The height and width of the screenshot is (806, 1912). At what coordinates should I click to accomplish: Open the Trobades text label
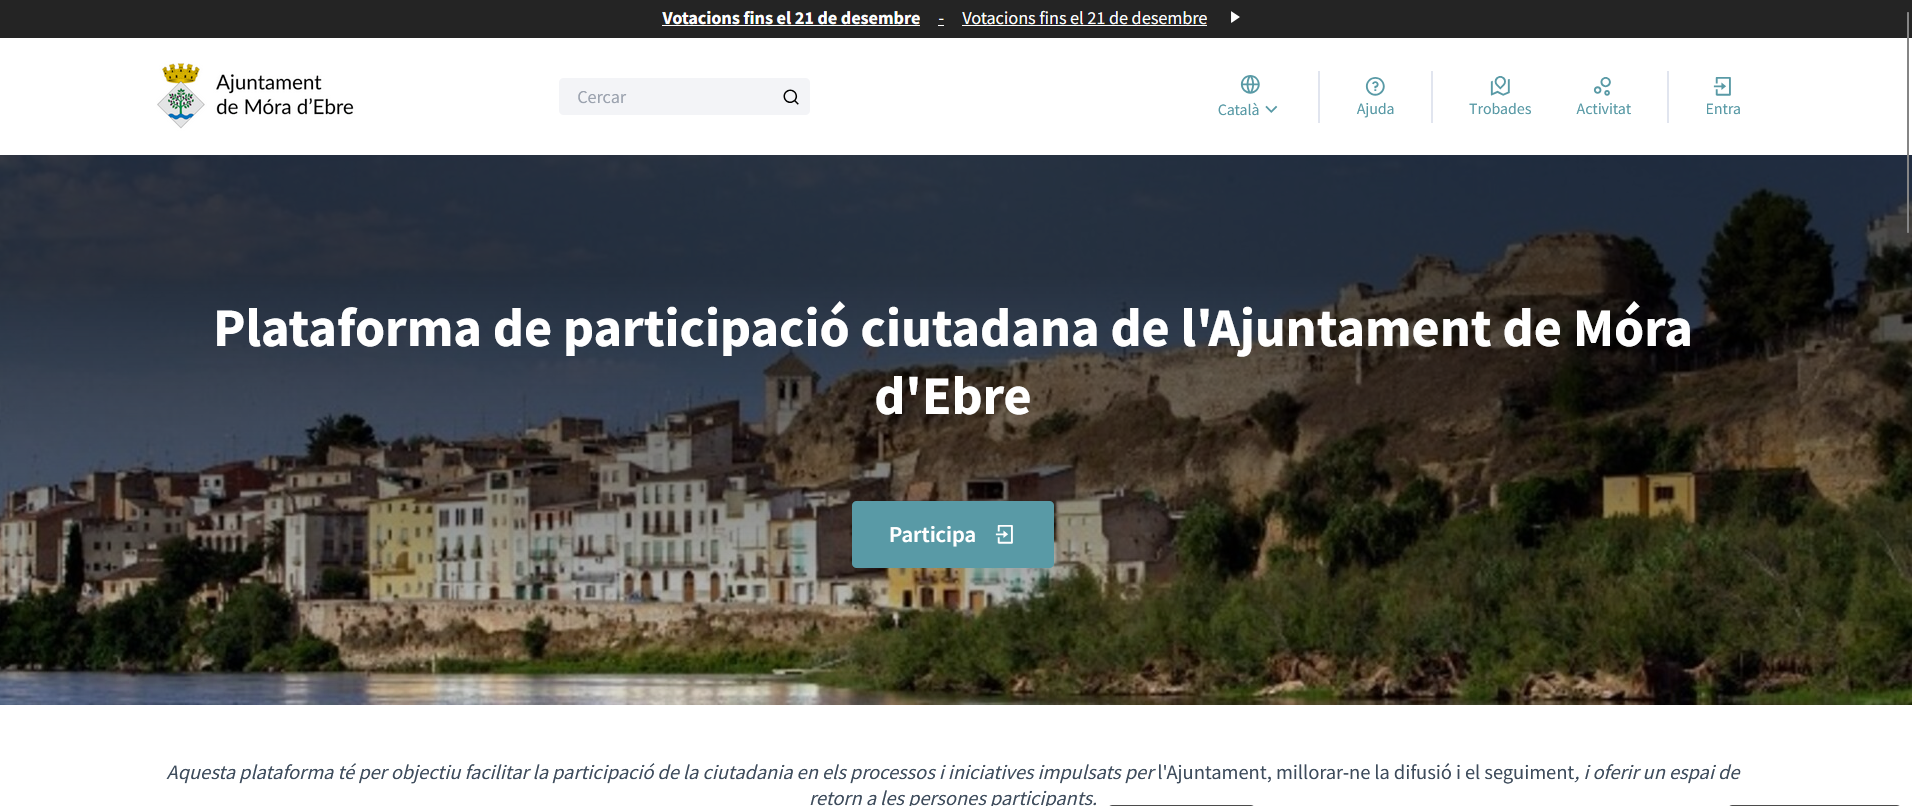tap(1499, 109)
